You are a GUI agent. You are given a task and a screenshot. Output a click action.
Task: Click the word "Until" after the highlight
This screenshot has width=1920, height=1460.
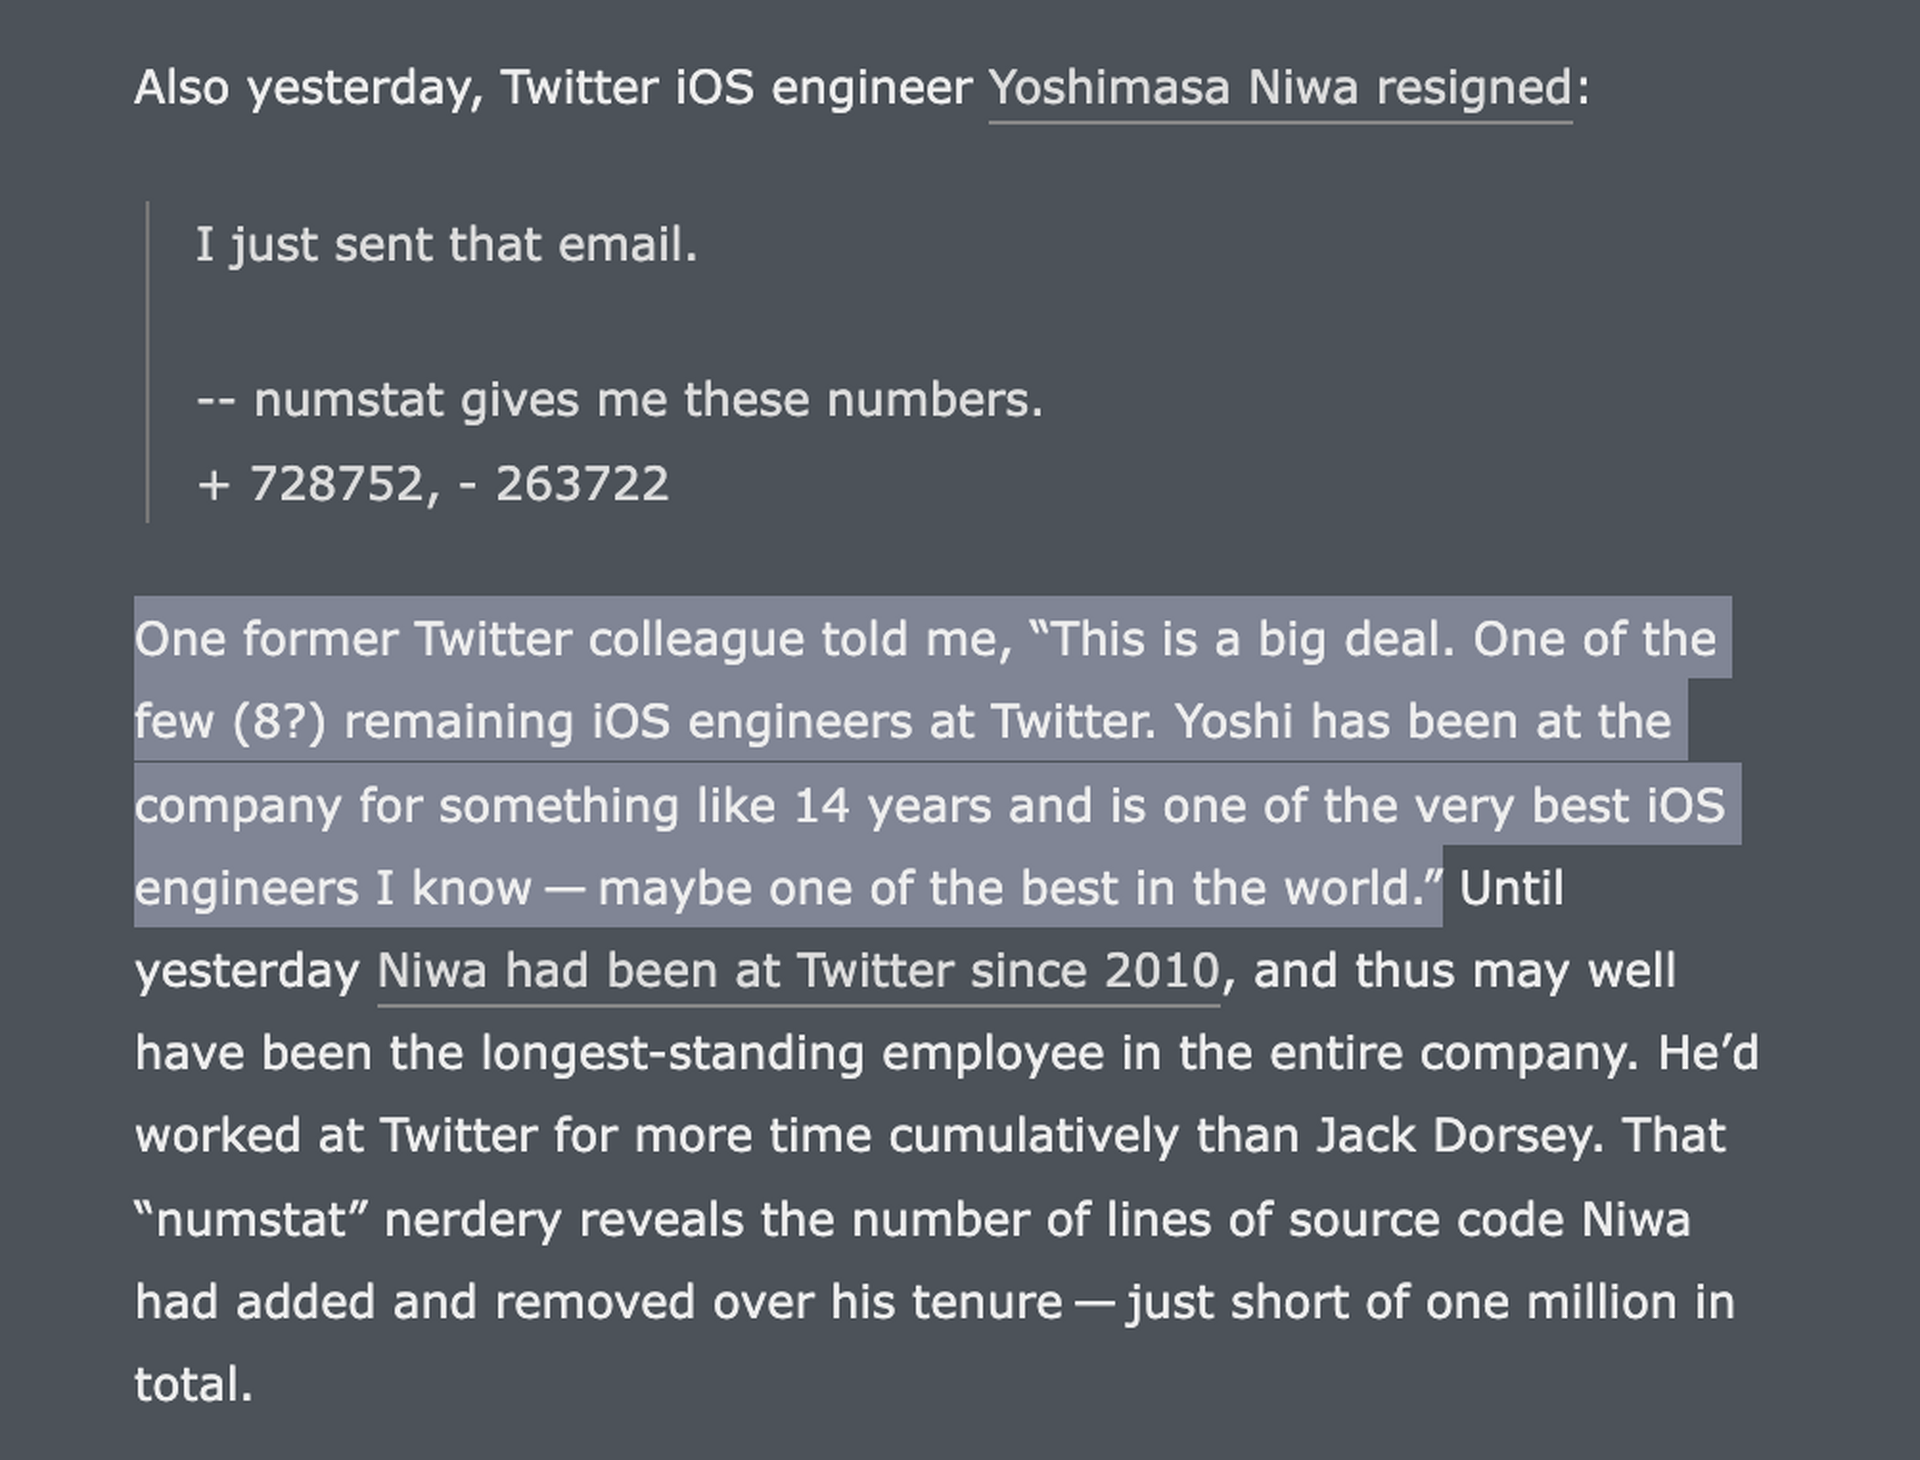tap(1511, 889)
